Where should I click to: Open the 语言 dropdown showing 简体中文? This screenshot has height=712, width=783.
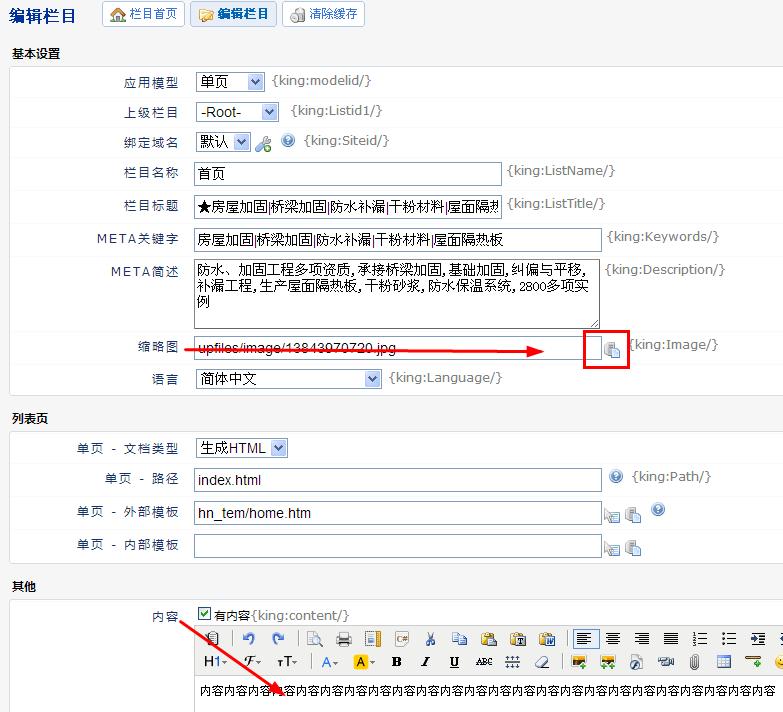click(x=288, y=379)
